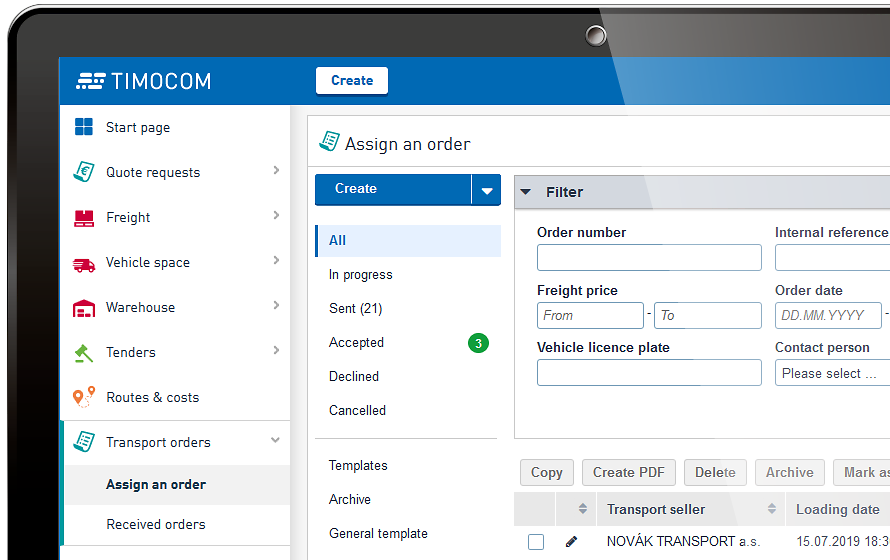Click the Assign an order header icon
Viewport: 890px width, 560px height.
coord(329,141)
